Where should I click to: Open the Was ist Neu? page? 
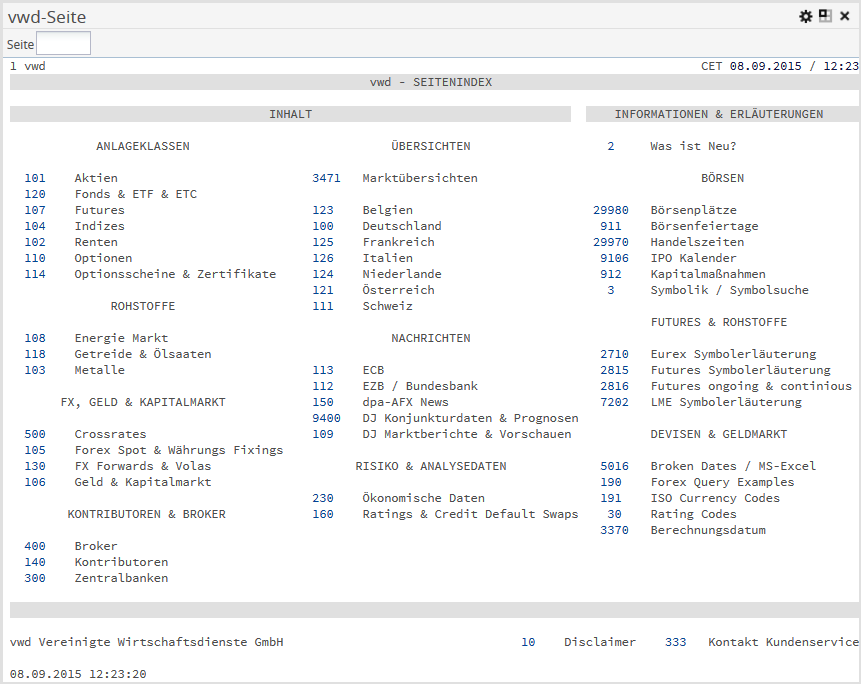click(611, 146)
